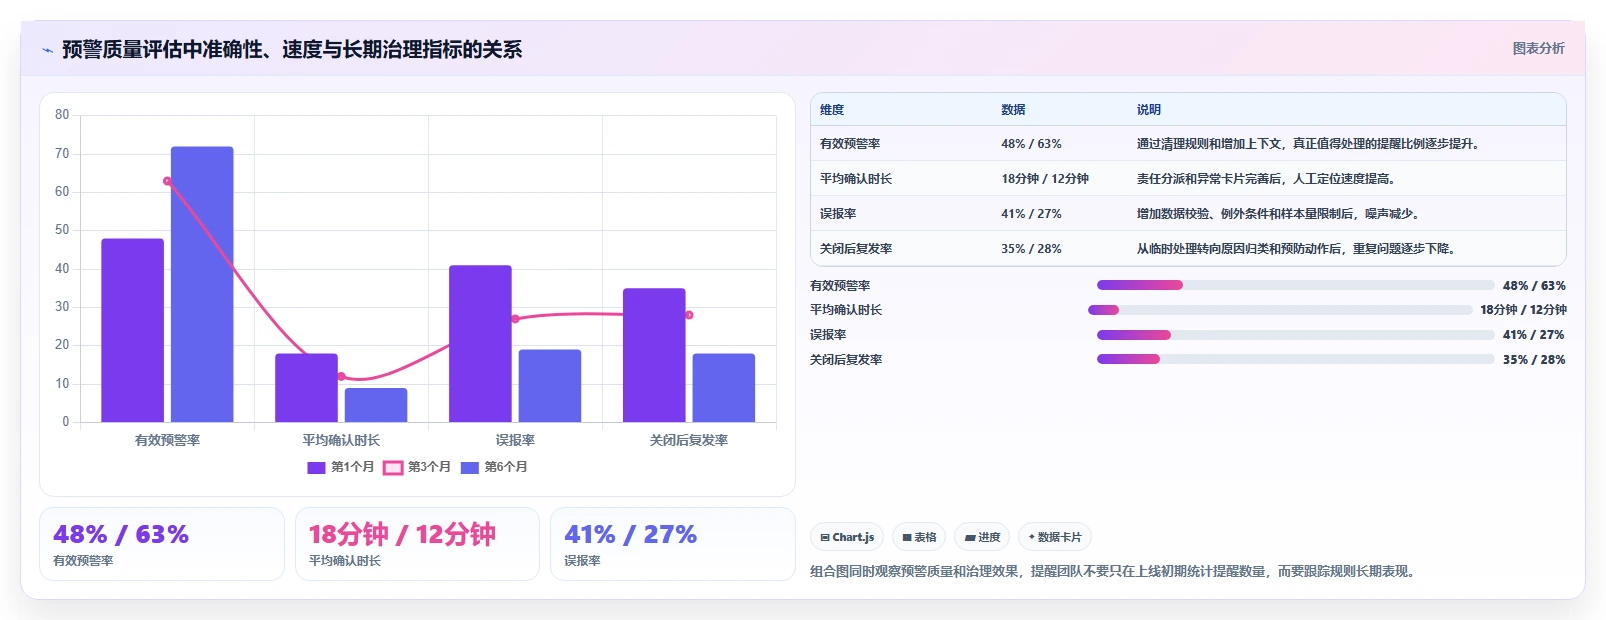The height and width of the screenshot is (620, 1606).
Task: Select the 数据卡片 tag chip
Action: (x=1055, y=537)
